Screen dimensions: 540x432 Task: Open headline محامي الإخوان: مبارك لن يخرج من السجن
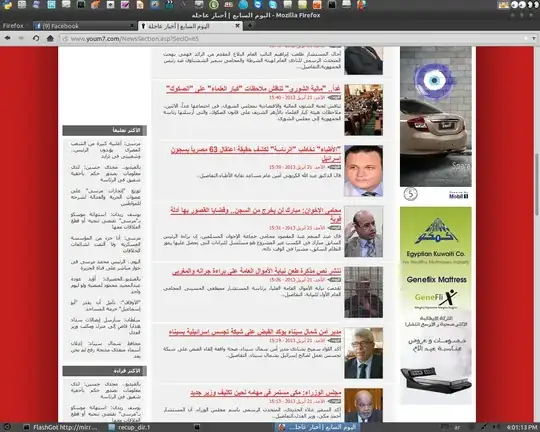[x=256, y=214]
